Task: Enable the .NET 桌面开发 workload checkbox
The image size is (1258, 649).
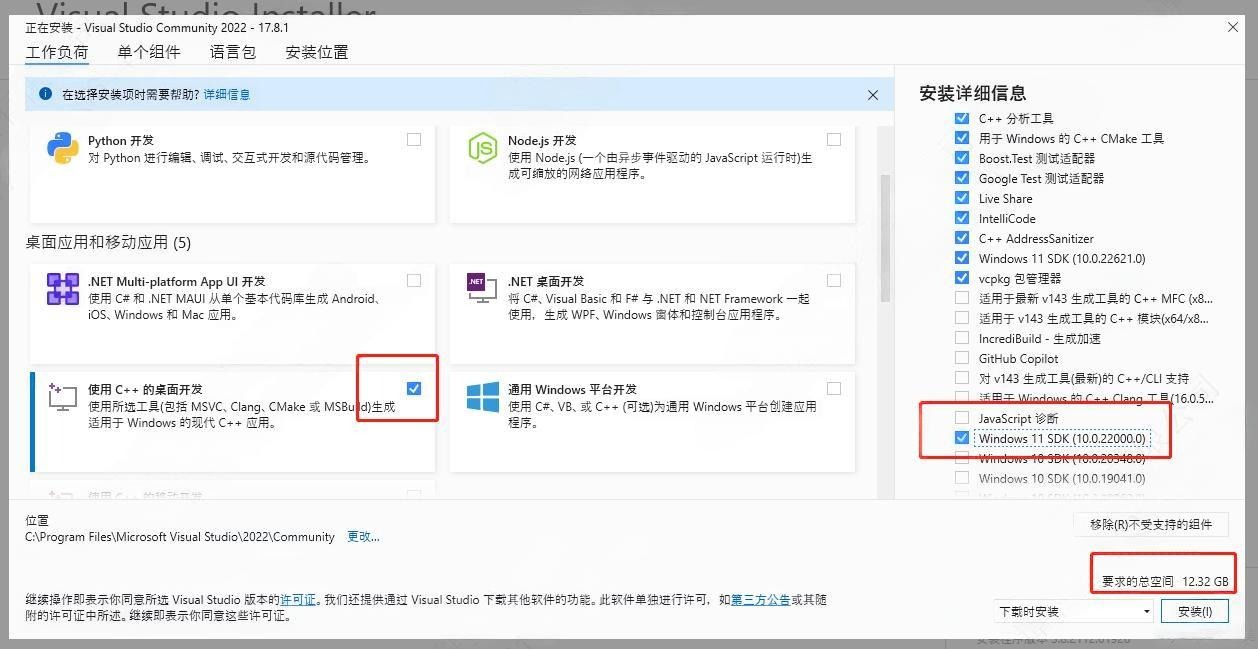Action: (x=834, y=281)
